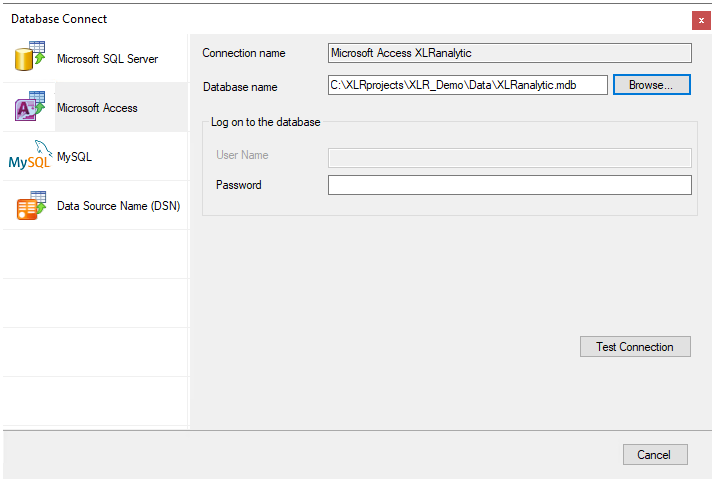
Task: Cancel the Database Connect dialog
Action: (655, 455)
